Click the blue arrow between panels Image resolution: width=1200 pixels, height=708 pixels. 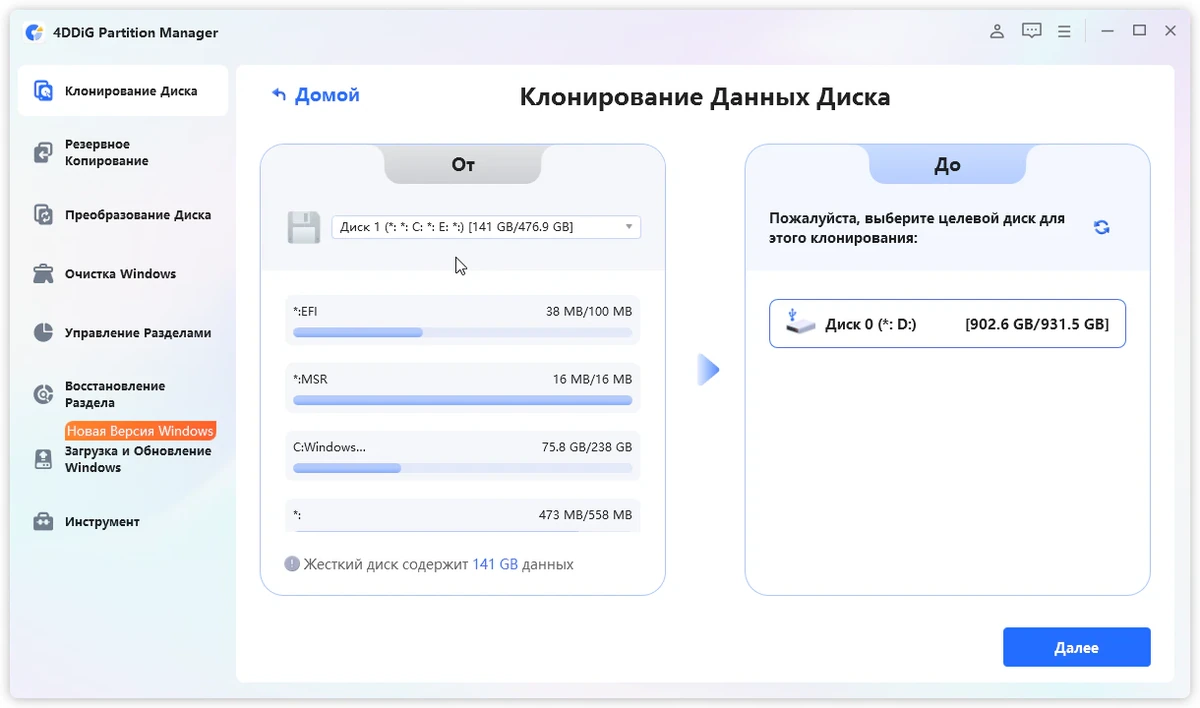708,369
